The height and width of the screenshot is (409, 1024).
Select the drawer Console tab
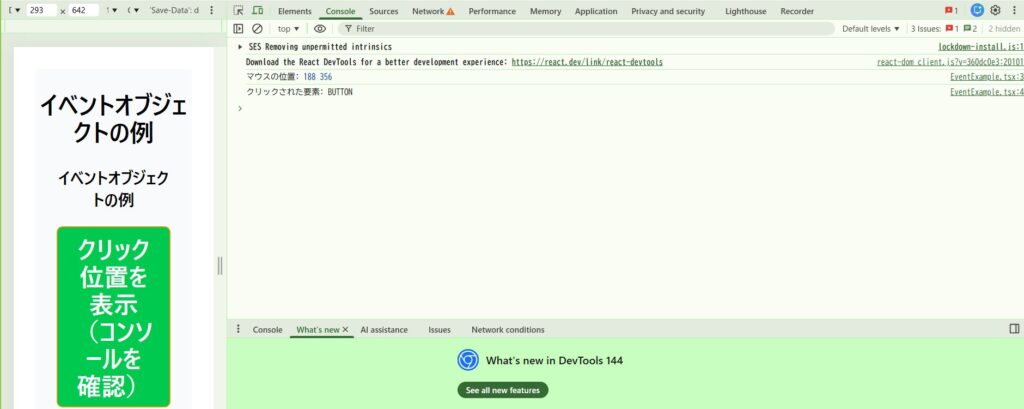[x=268, y=330]
